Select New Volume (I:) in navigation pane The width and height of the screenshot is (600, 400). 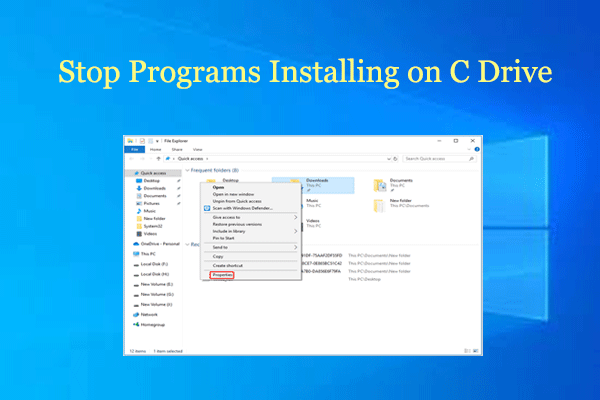[x=156, y=305]
